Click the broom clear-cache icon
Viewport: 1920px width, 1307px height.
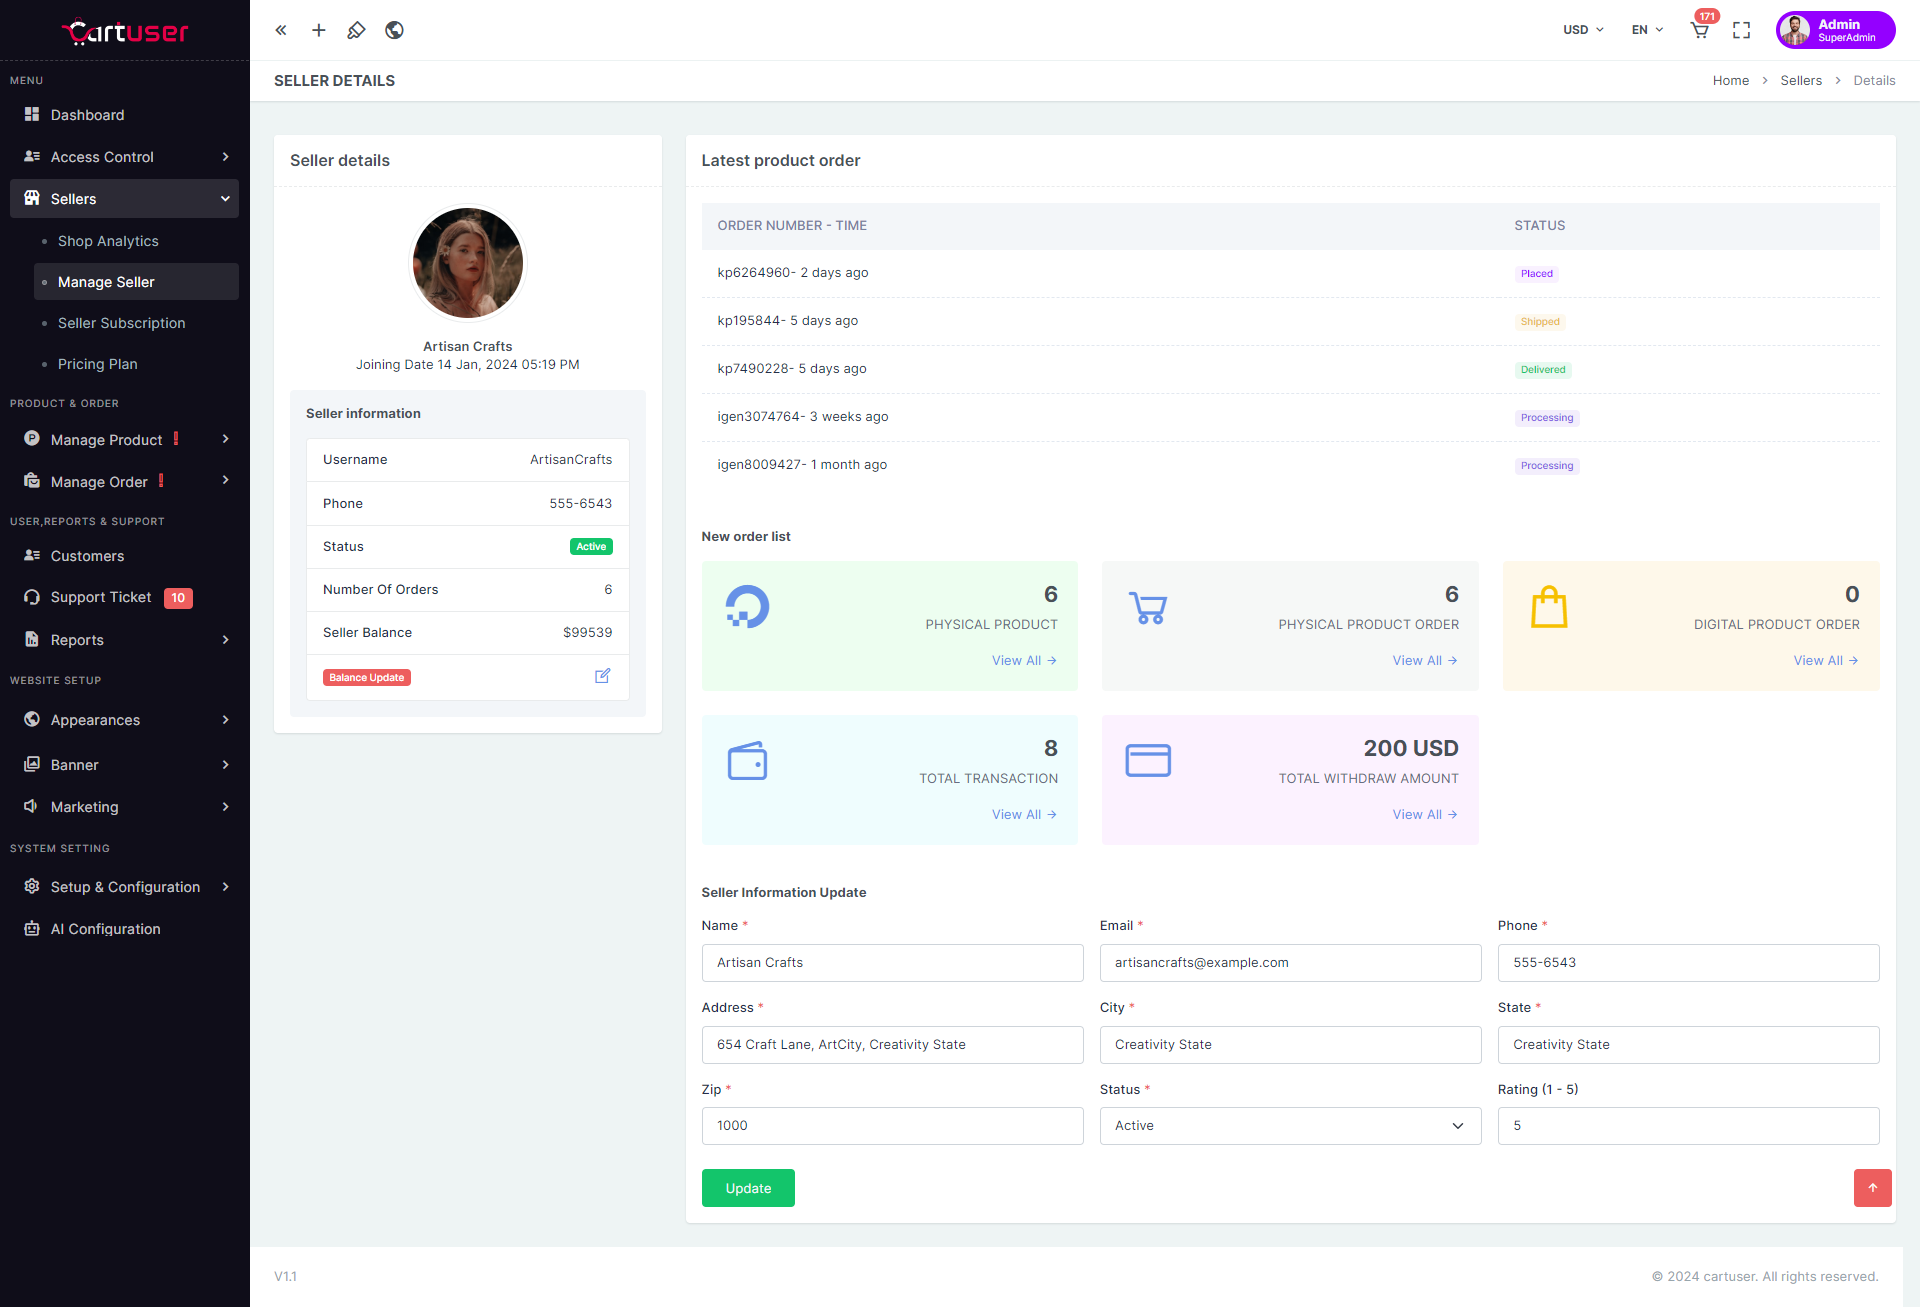pos(356,30)
